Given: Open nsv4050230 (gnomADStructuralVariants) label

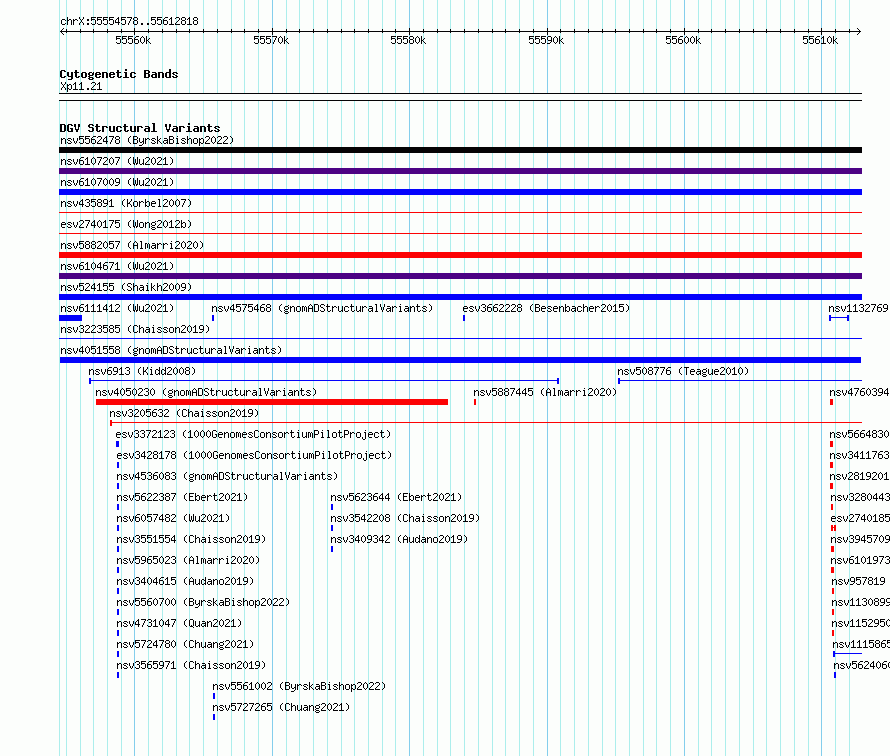Looking at the screenshot, I should 206,392.
